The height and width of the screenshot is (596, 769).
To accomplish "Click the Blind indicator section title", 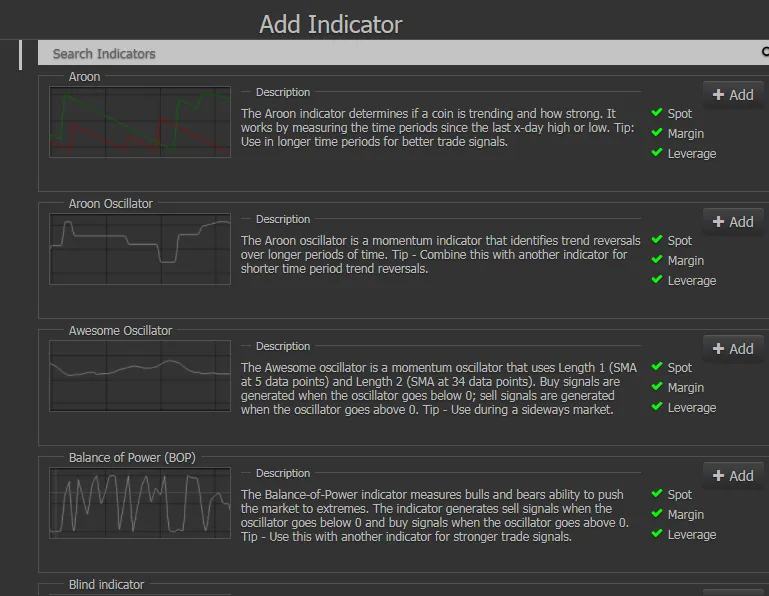I will (106, 585).
